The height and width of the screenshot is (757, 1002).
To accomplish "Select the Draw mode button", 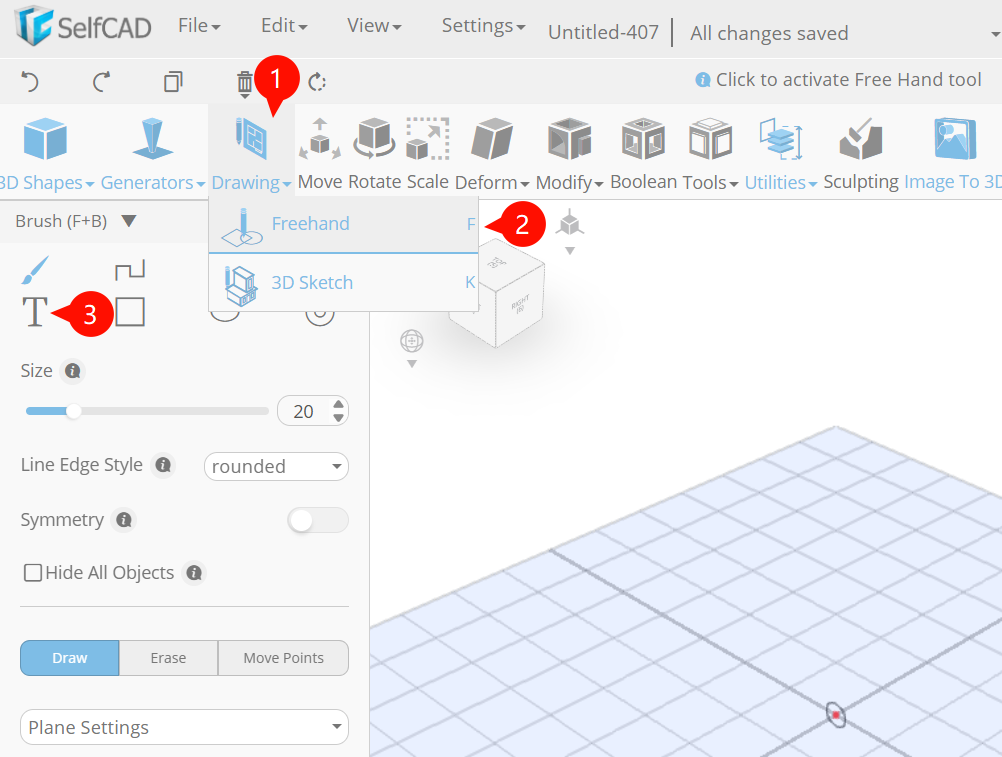I will click(x=70, y=658).
